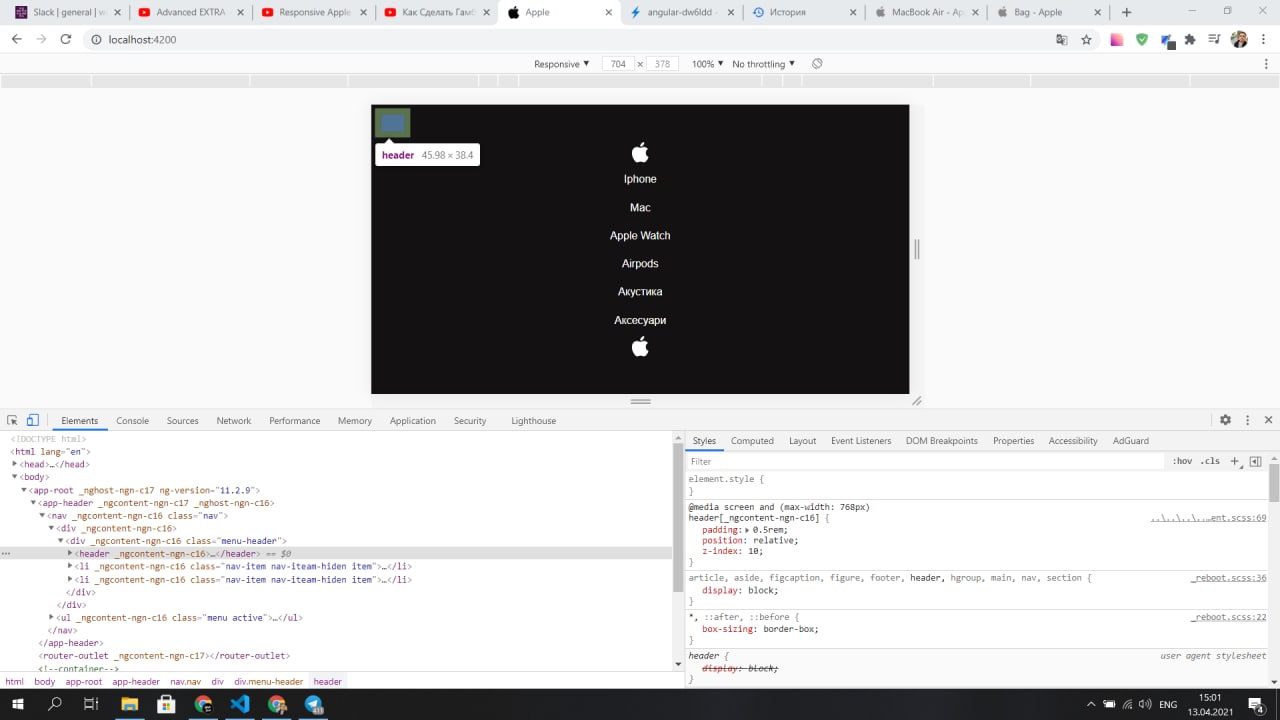Open the Extensions puzzle-piece menu
1280x720 pixels.
pyautogui.click(x=1190, y=40)
